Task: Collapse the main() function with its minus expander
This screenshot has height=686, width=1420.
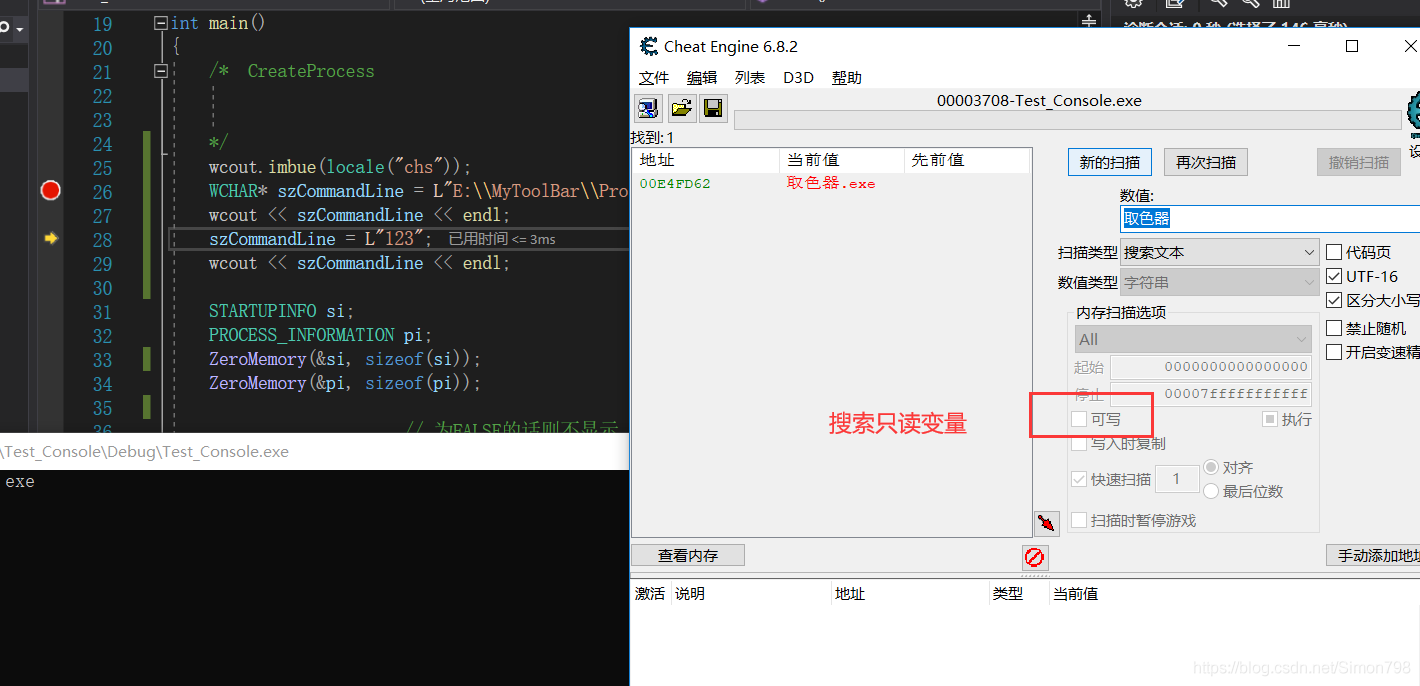Action: (x=160, y=22)
